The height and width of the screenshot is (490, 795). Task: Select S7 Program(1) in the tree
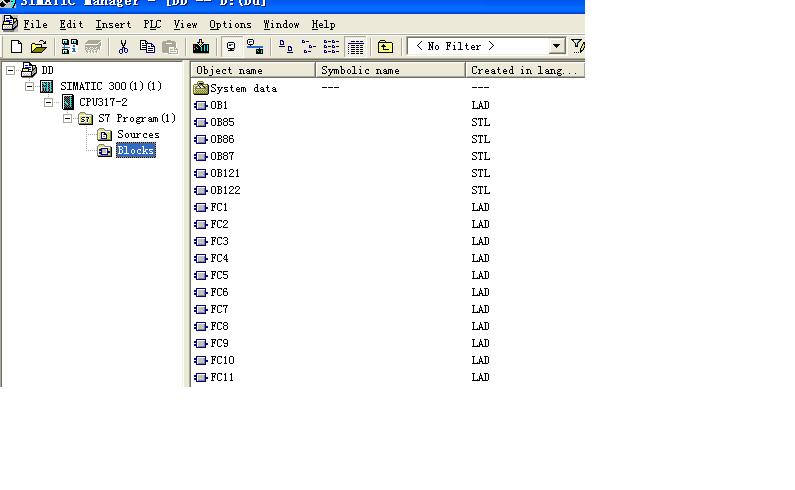(x=137, y=118)
